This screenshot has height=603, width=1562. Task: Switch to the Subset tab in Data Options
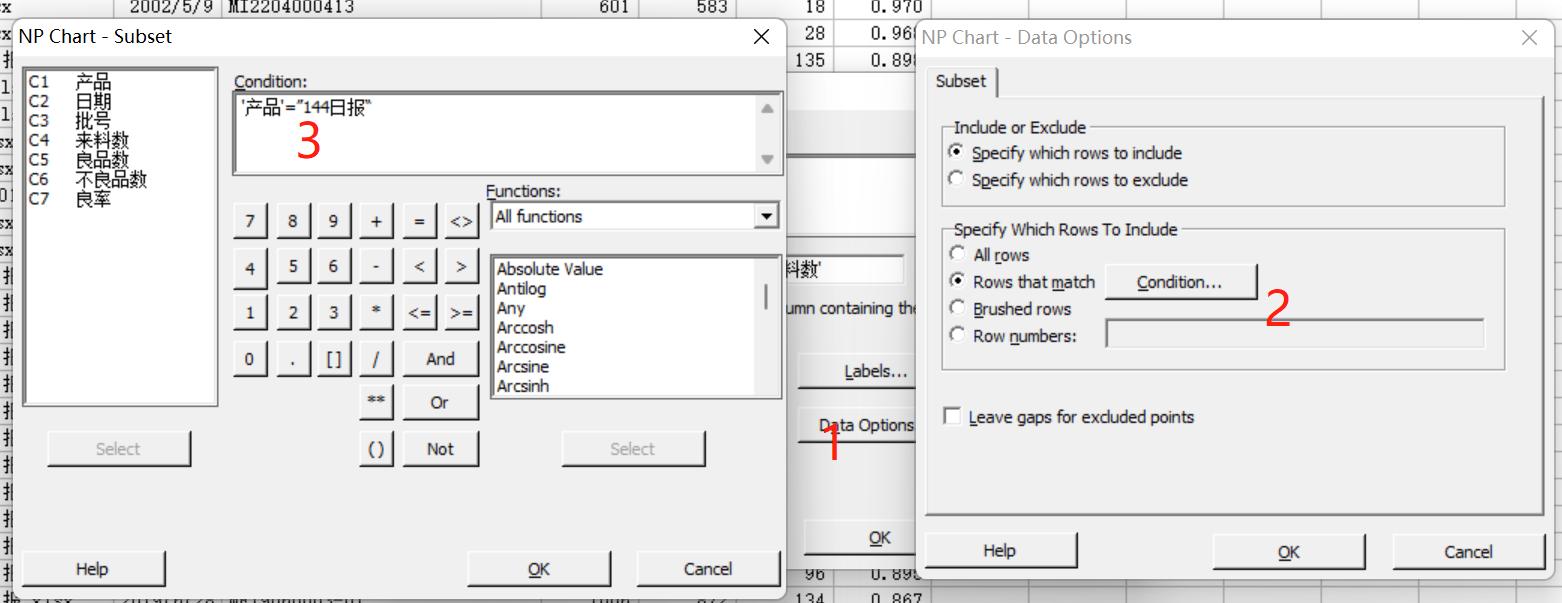tap(961, 81)
